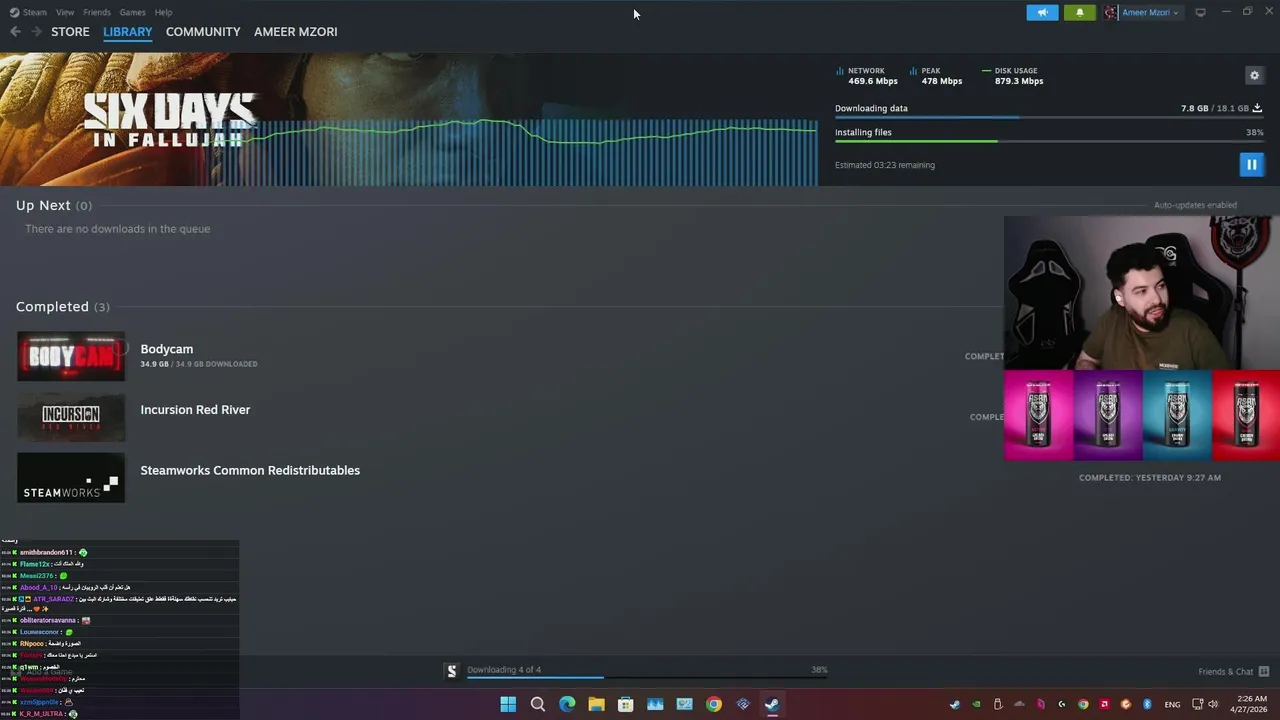The height and width of the screenshot is (720, 1280).
Task: Click the NVIDIA system tray icon
Action: pyautogui.click(x=977, y=704)
